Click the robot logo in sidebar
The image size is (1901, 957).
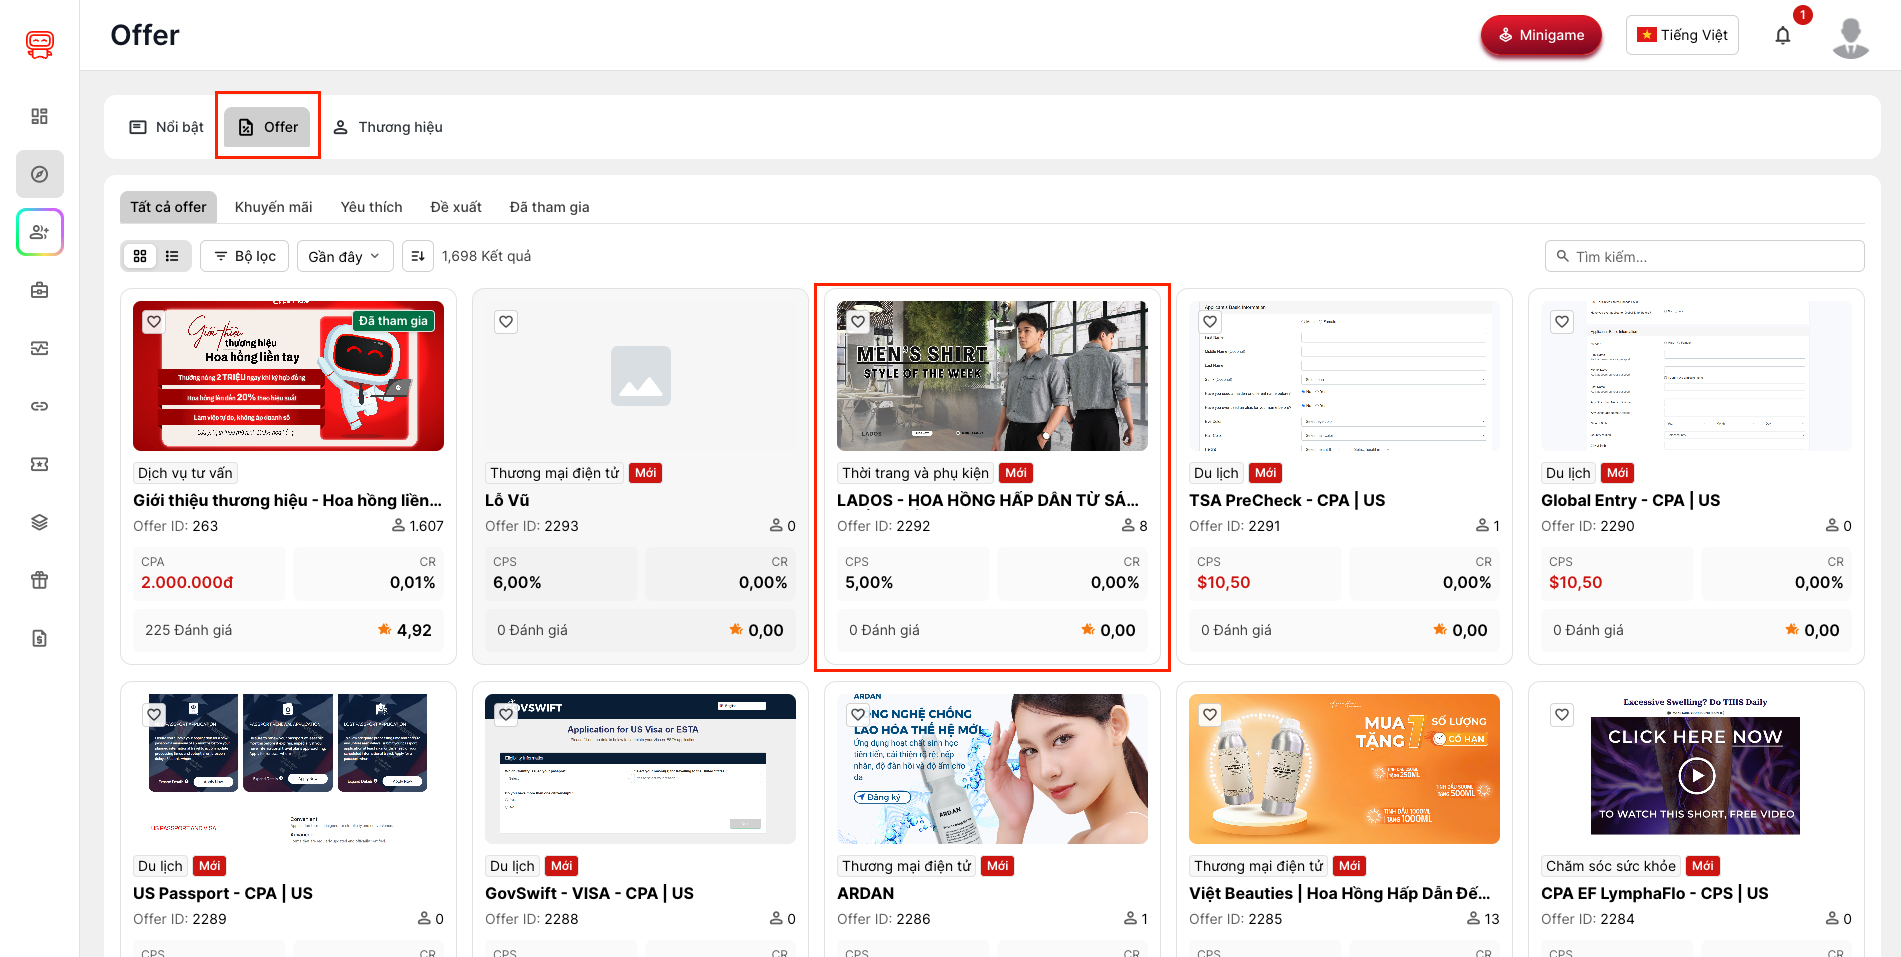(40, 43)
